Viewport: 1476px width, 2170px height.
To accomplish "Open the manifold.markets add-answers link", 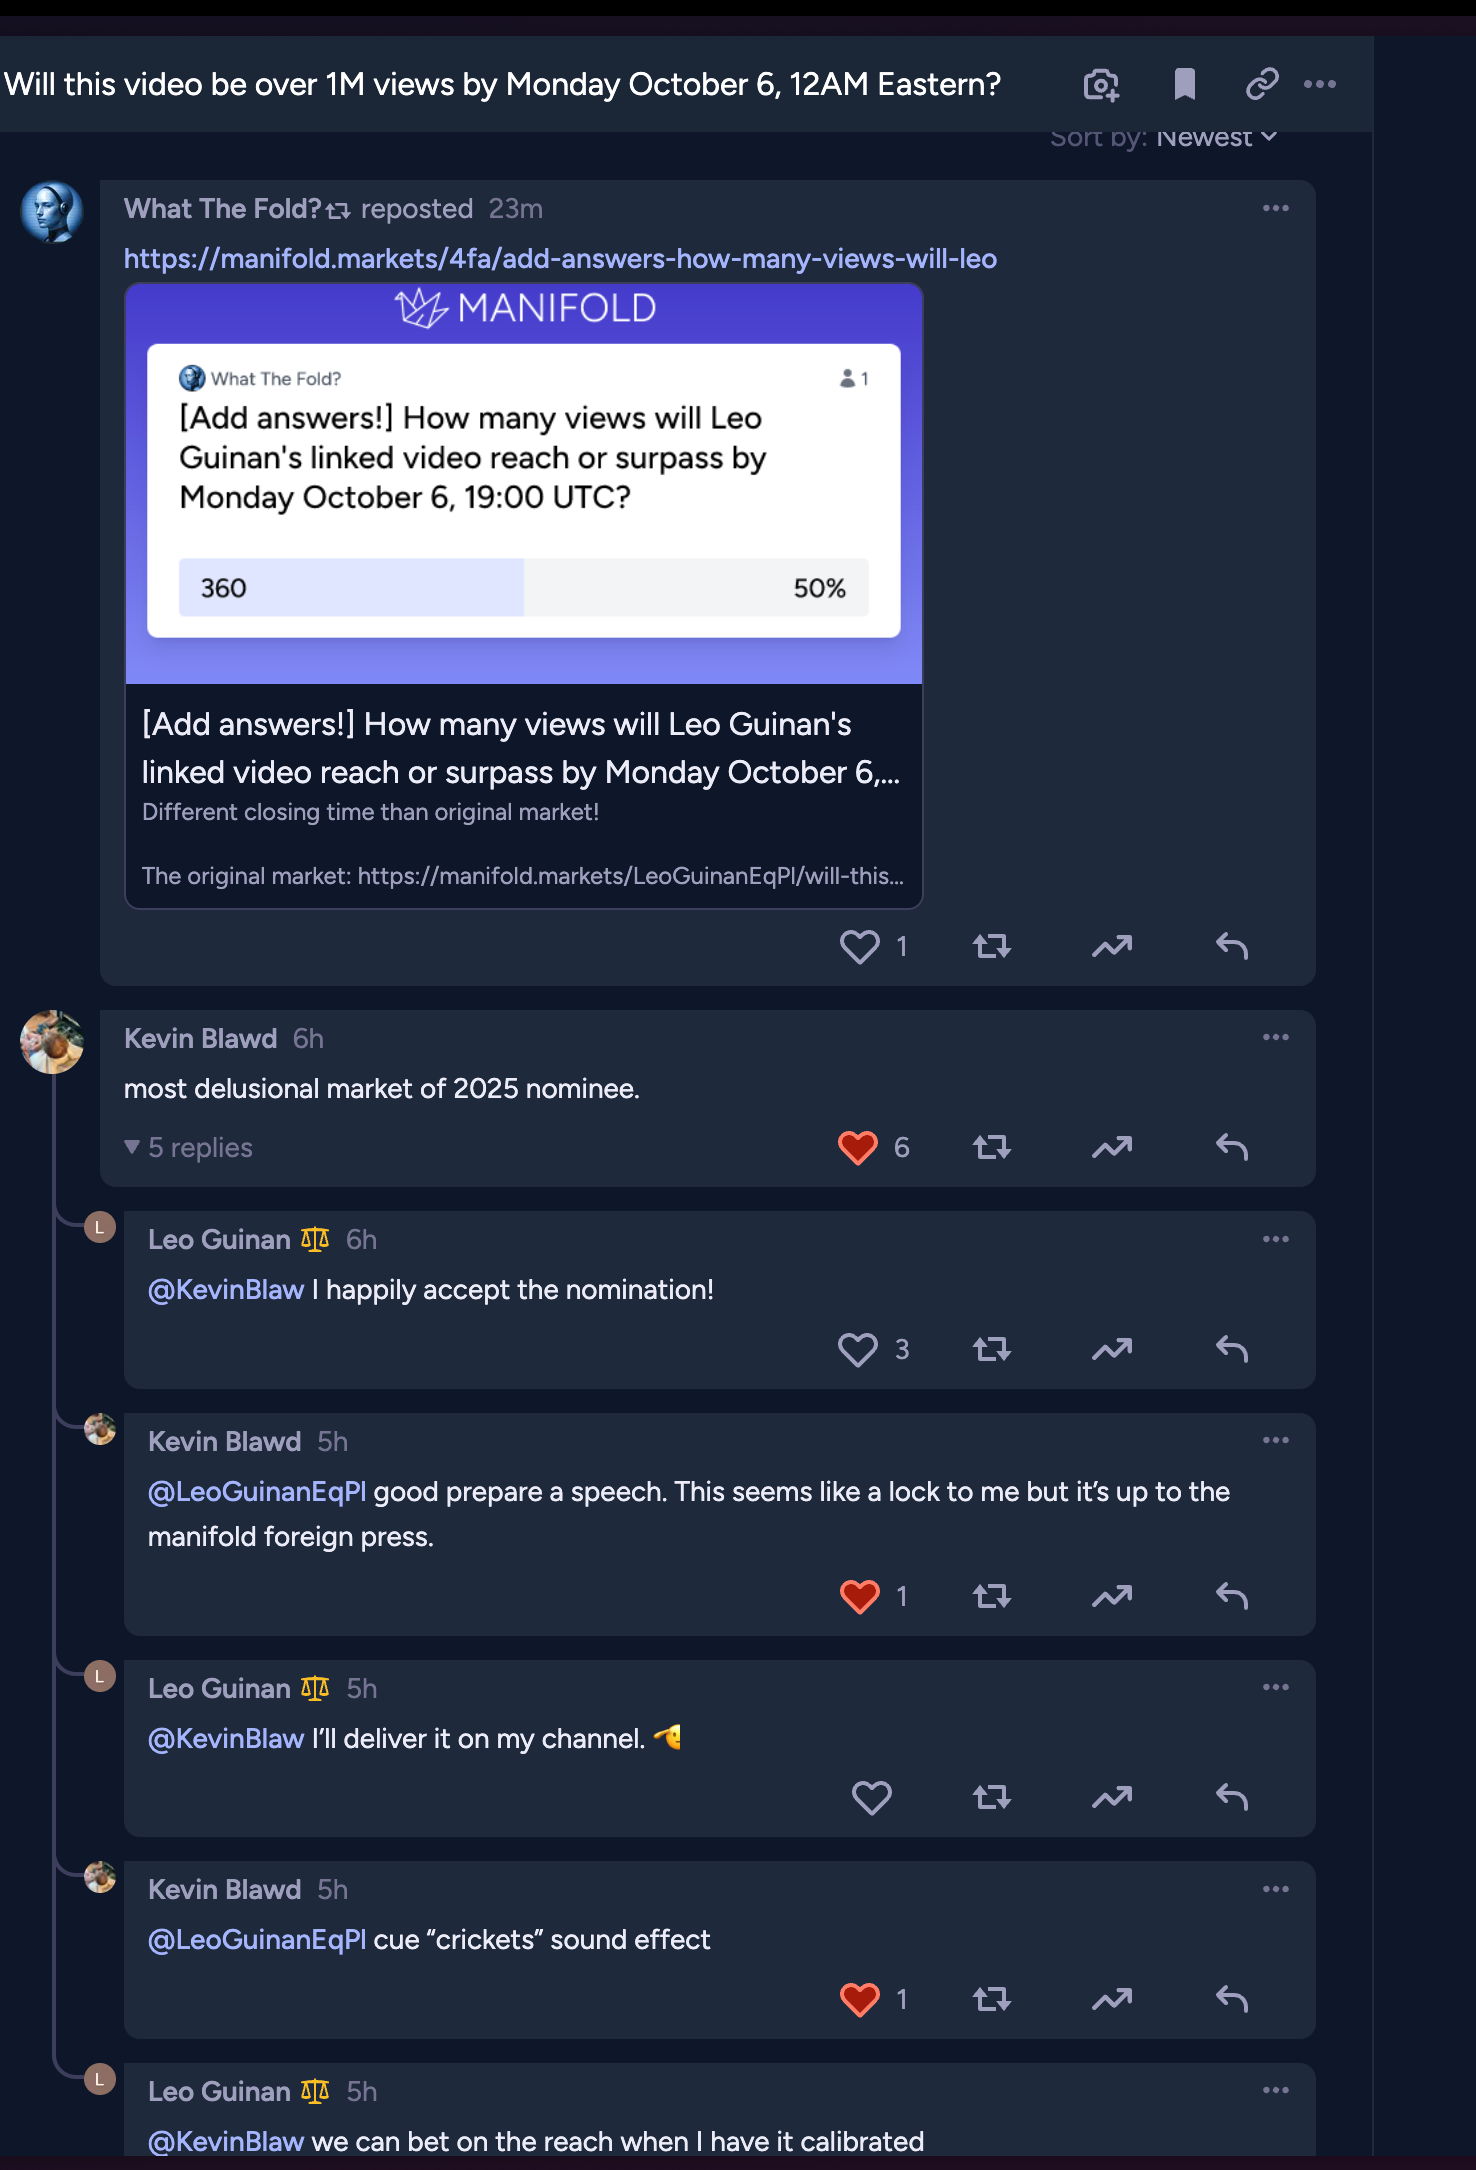I will pyautogui.click(x=560, y=259).
